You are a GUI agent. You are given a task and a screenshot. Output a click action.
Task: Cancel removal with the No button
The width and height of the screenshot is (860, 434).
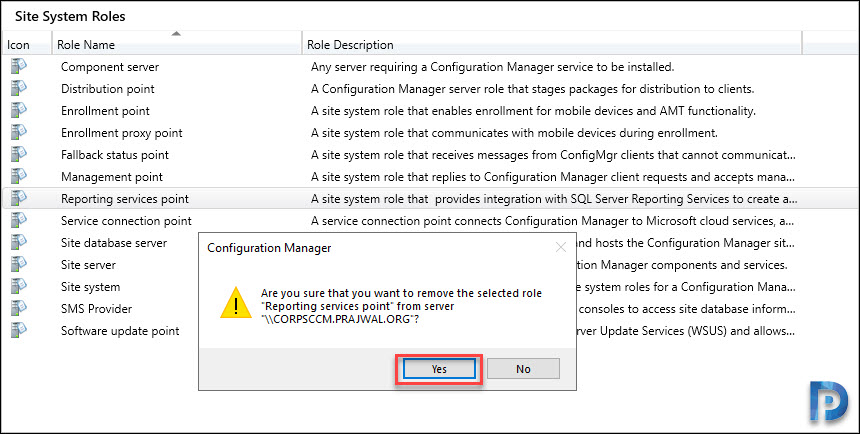(523, 369)
